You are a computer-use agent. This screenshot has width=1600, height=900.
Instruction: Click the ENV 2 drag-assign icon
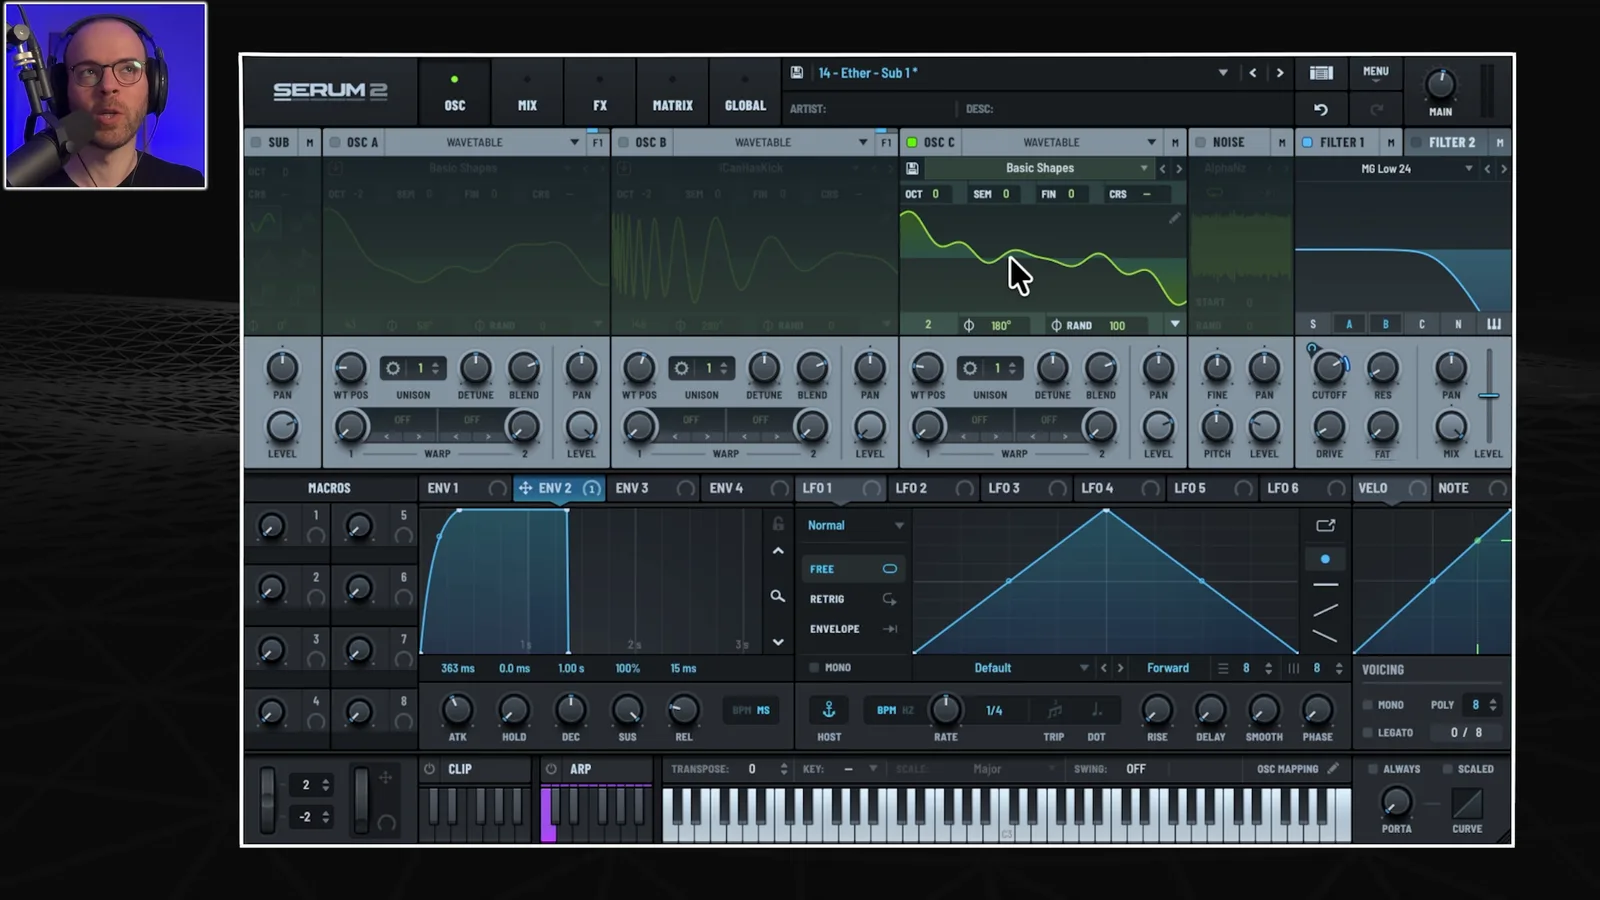point(525,488)
